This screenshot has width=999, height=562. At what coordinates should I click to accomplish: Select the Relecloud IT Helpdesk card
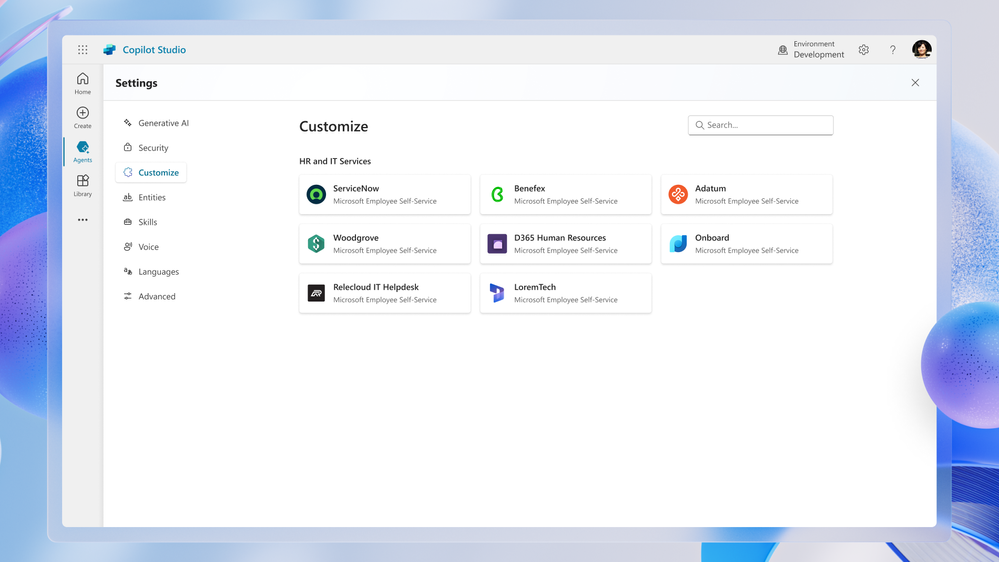(385, 293)
